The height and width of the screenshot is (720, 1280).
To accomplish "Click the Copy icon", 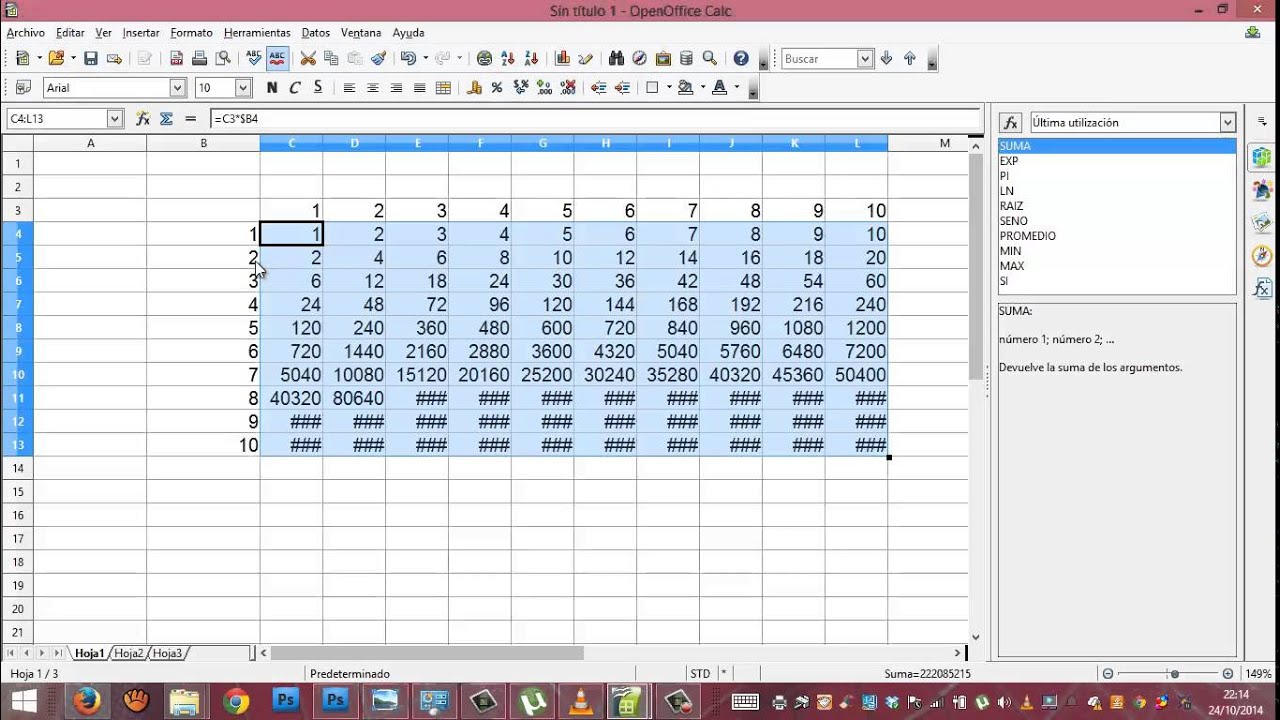I will pos(331,59).
